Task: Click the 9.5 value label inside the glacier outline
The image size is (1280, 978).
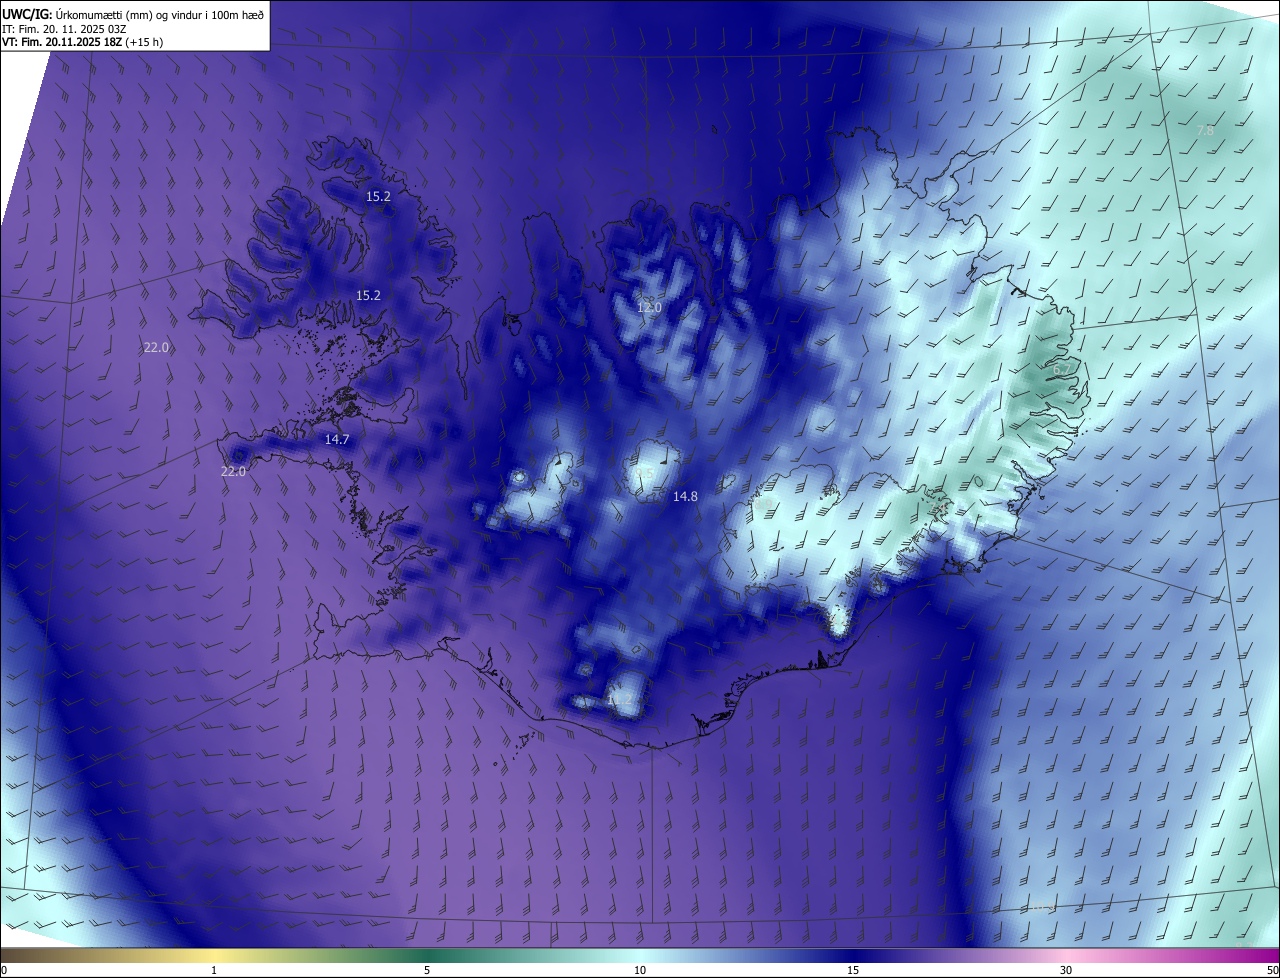Action: coord(645,473)
